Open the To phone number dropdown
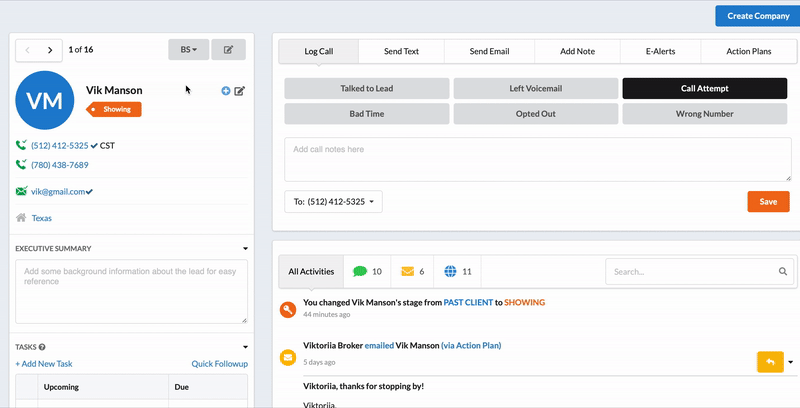Image resolution: width=800 pixels, height=408 pixels. click(x=333, y=202)
